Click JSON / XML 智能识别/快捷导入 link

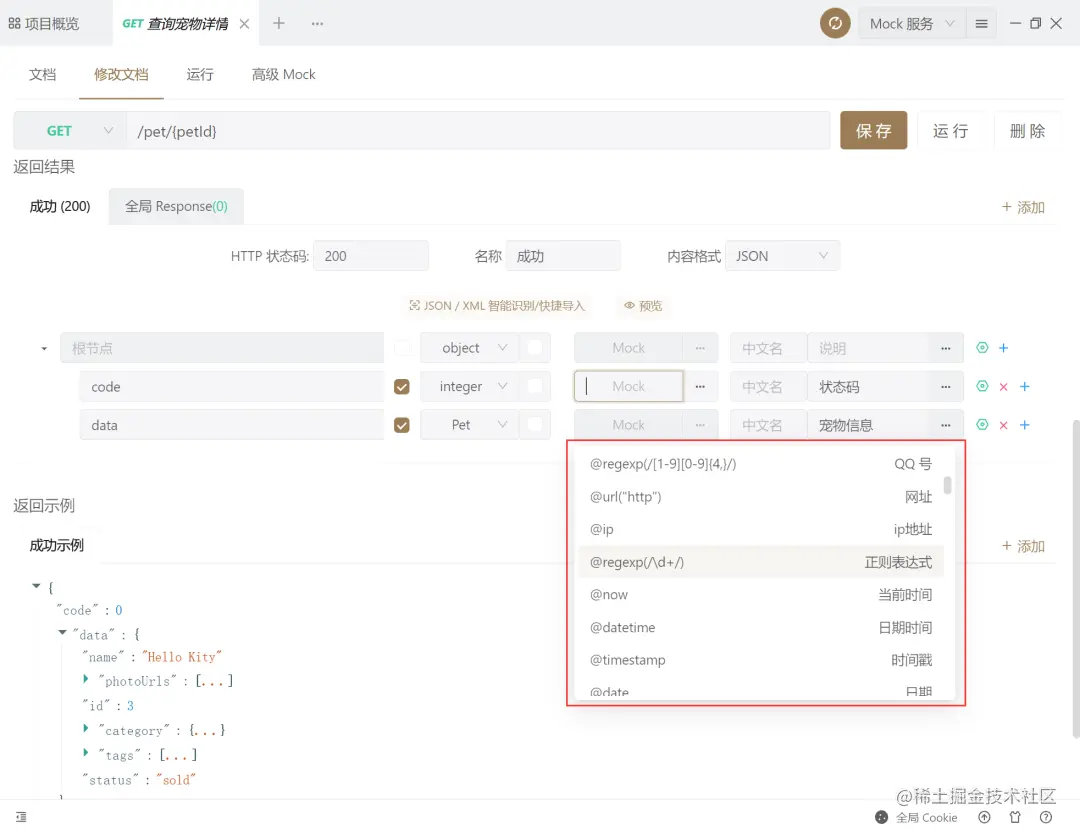coord(497,306)
